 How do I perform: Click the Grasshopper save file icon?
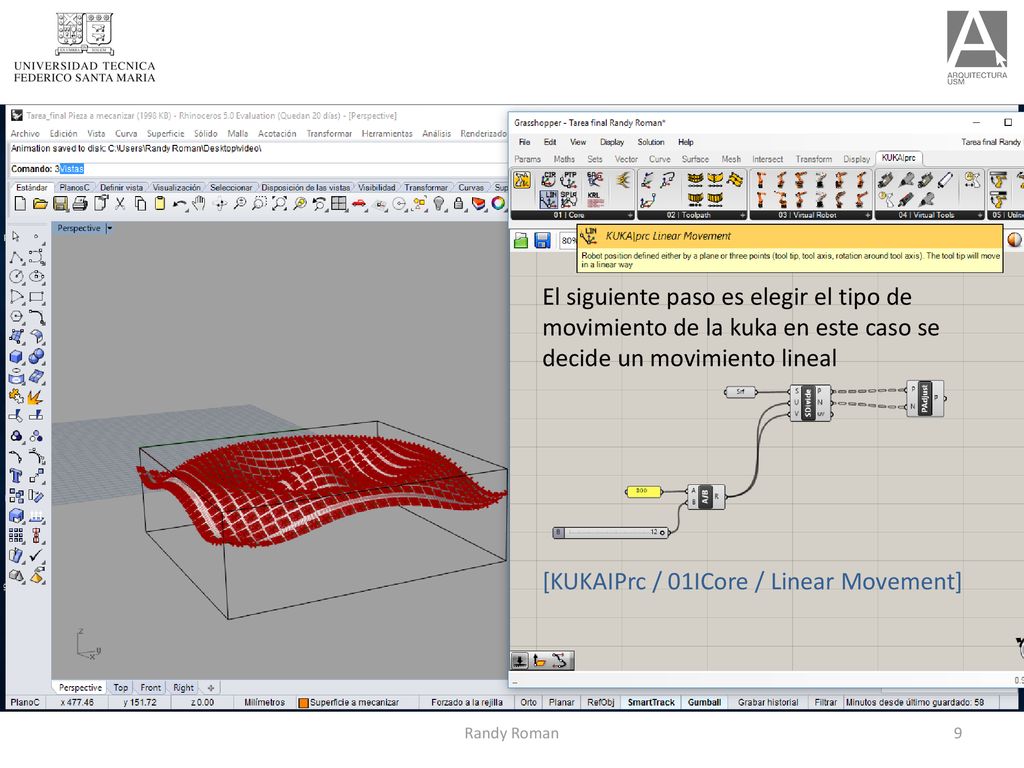click(x=542, y=240)
